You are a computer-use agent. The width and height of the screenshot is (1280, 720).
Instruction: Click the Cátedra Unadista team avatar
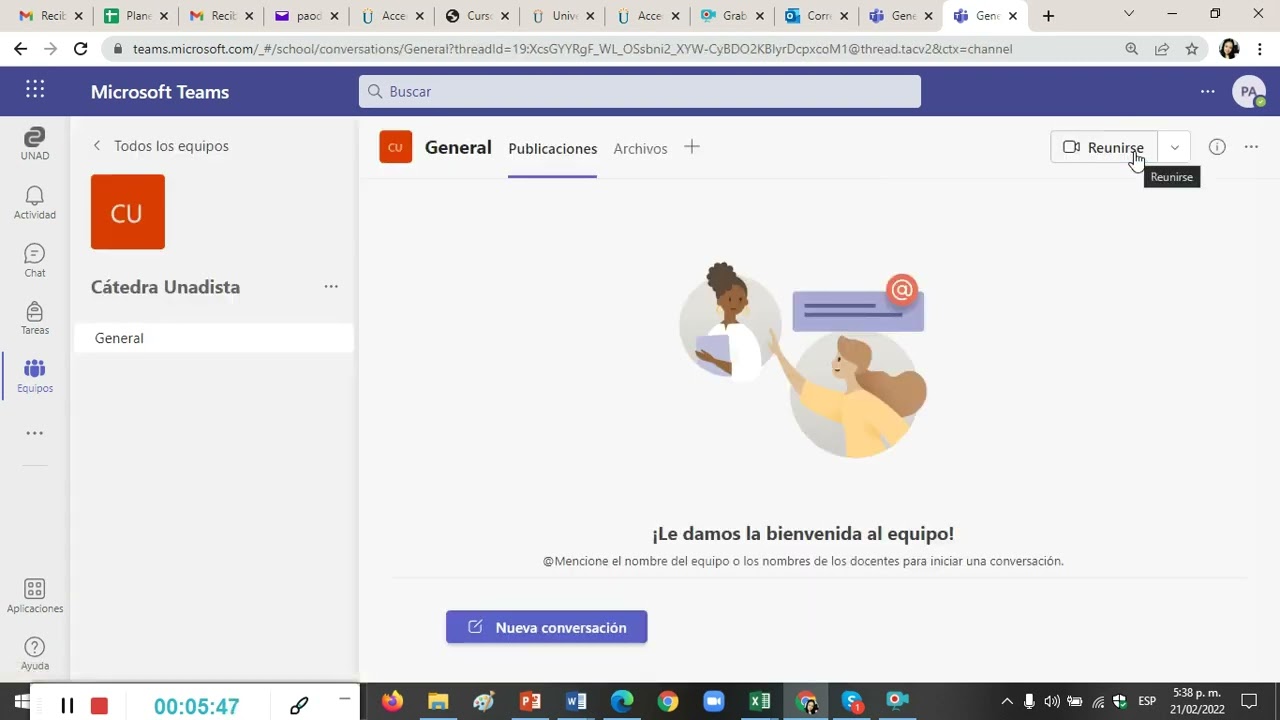pos(128,212)
